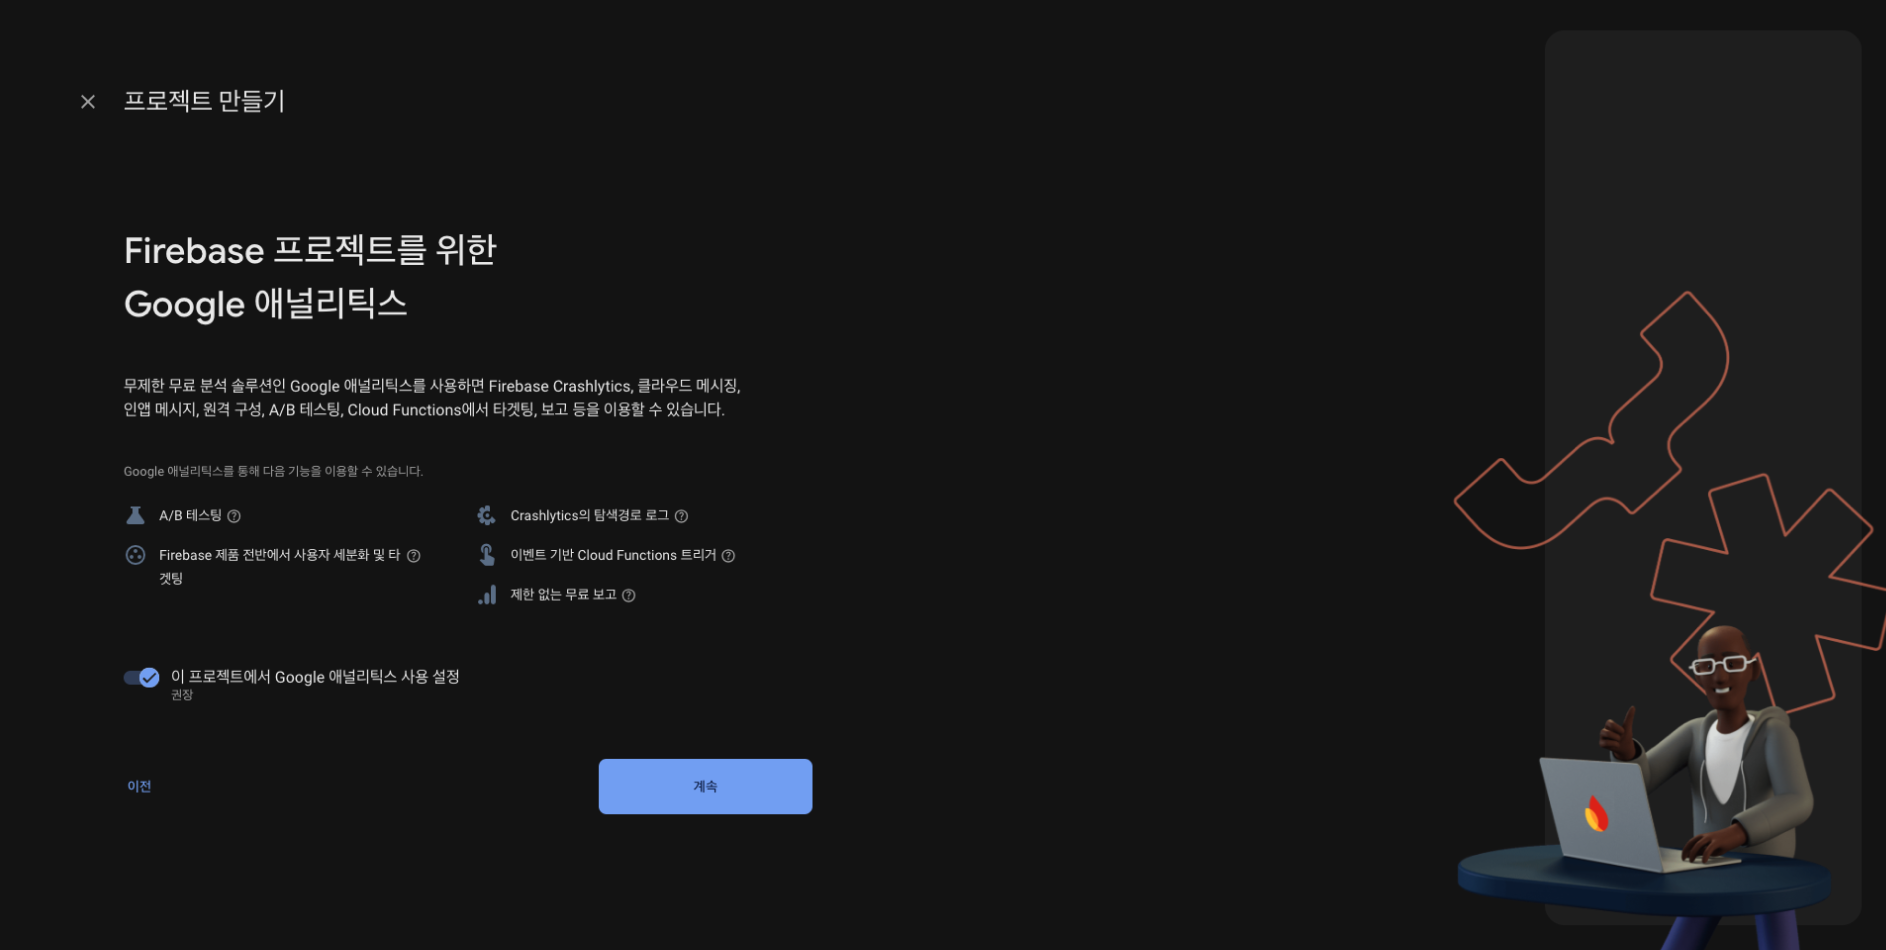Click the 계속 button
The width and height of the screenshot is (1886, 950).
point(705,786)
